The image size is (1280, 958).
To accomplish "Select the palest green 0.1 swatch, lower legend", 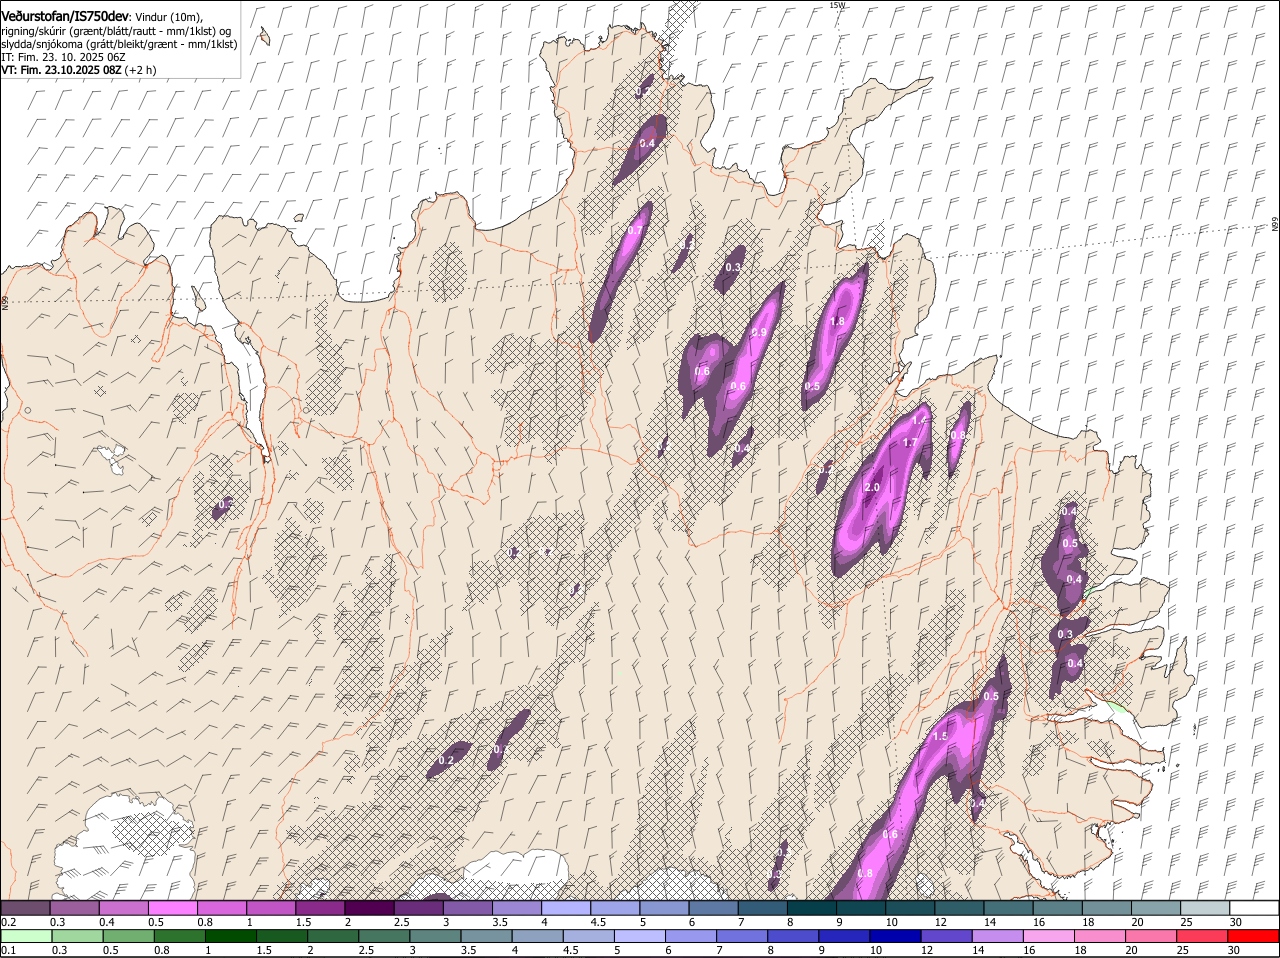I will tap(26, 937).
